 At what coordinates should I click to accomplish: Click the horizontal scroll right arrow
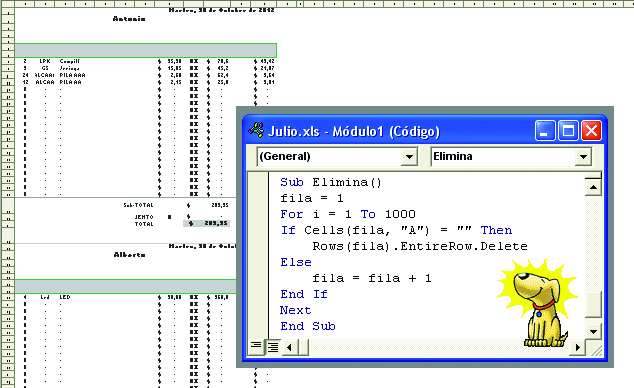(x=577, y=347)
